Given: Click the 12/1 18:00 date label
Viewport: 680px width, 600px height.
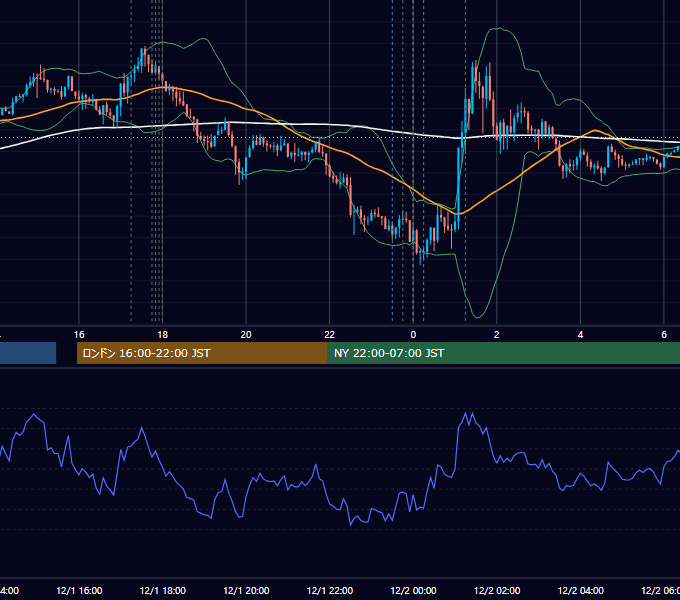Looking at the screenshot, I should pyautogui.click(x=163, y=590).
